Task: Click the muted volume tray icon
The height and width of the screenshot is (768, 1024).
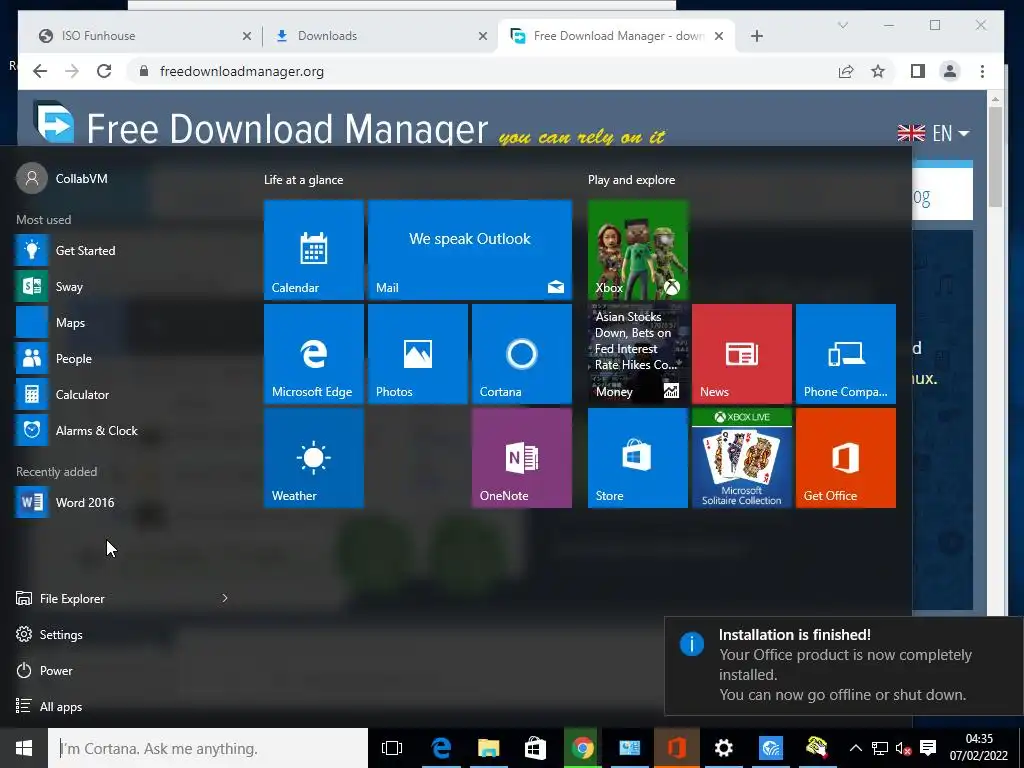Action: (903, 748)
